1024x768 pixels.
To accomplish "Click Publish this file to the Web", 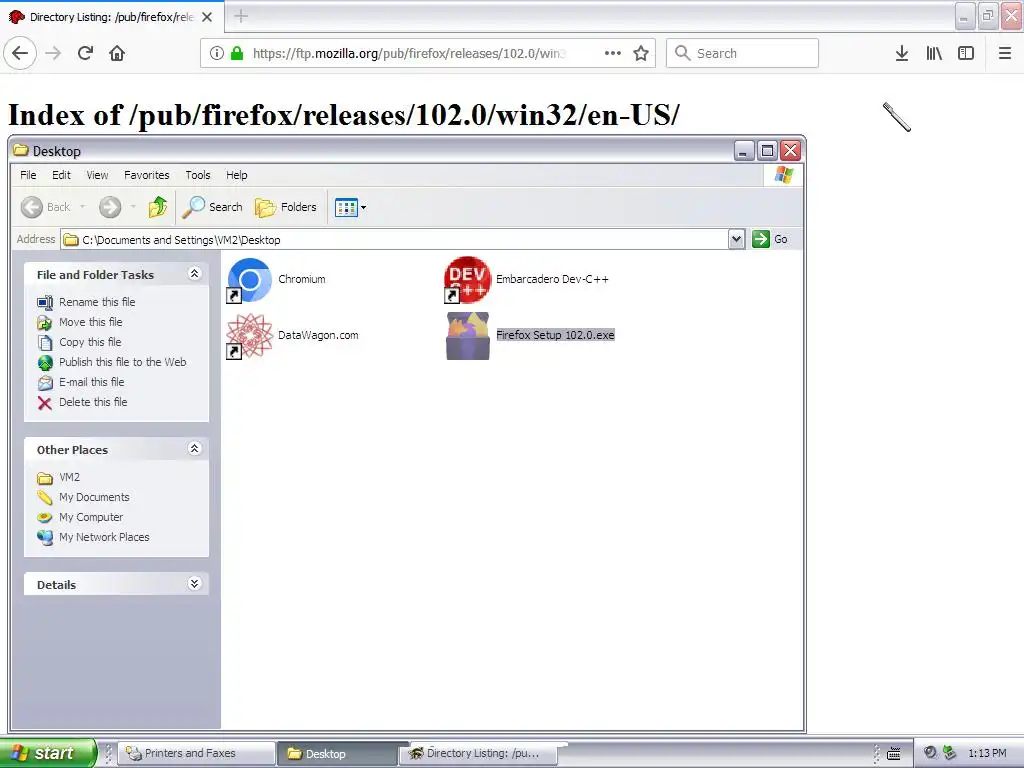I will point(123,362).
